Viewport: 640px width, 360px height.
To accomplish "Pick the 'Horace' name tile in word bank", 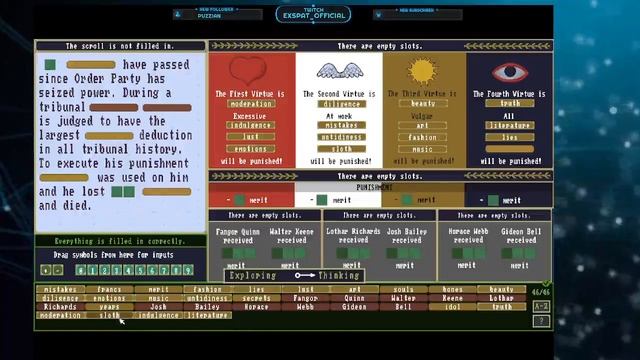I will point(256,307).
